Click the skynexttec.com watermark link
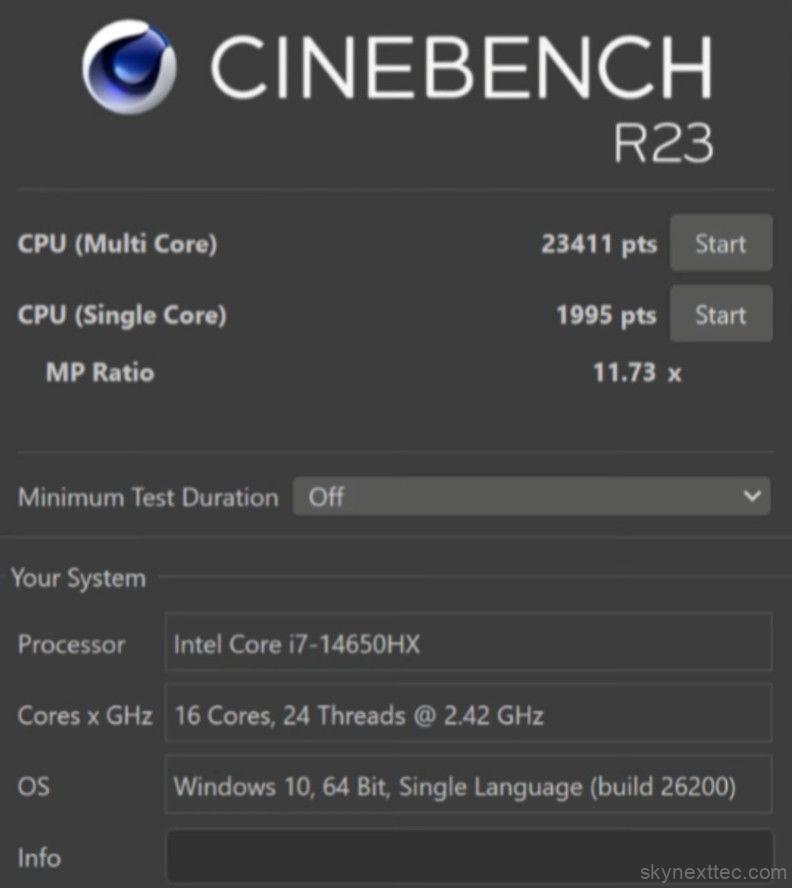 (713, 872)
